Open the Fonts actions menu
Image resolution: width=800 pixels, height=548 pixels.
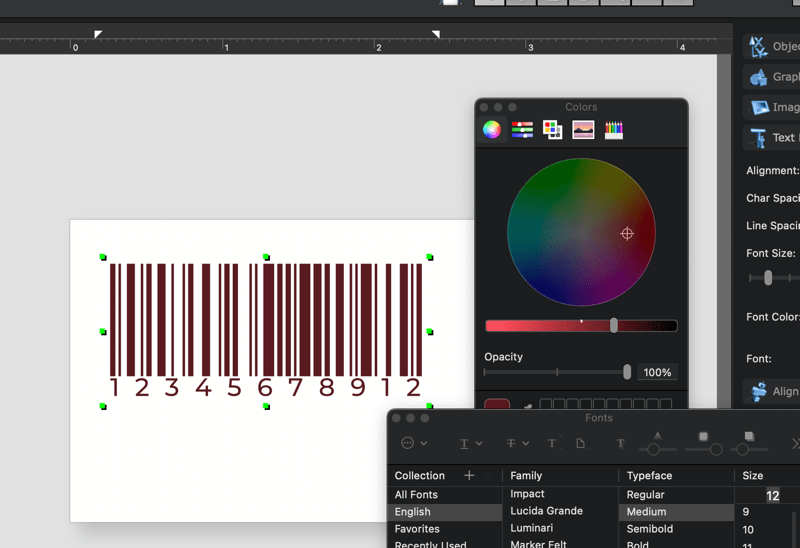414,443
